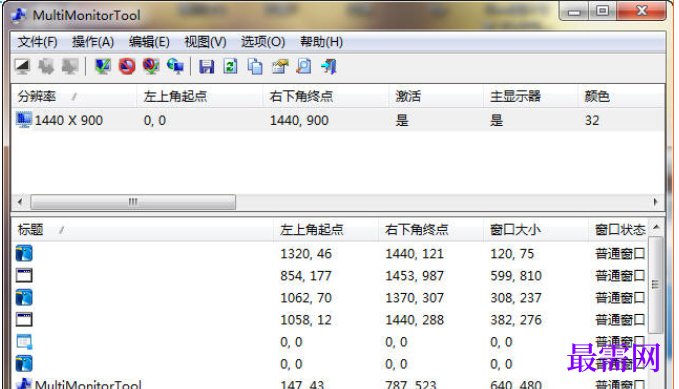Select the window icon in the 1062, 70 row
Screen dimensions: 679x389
coord(24,298)
